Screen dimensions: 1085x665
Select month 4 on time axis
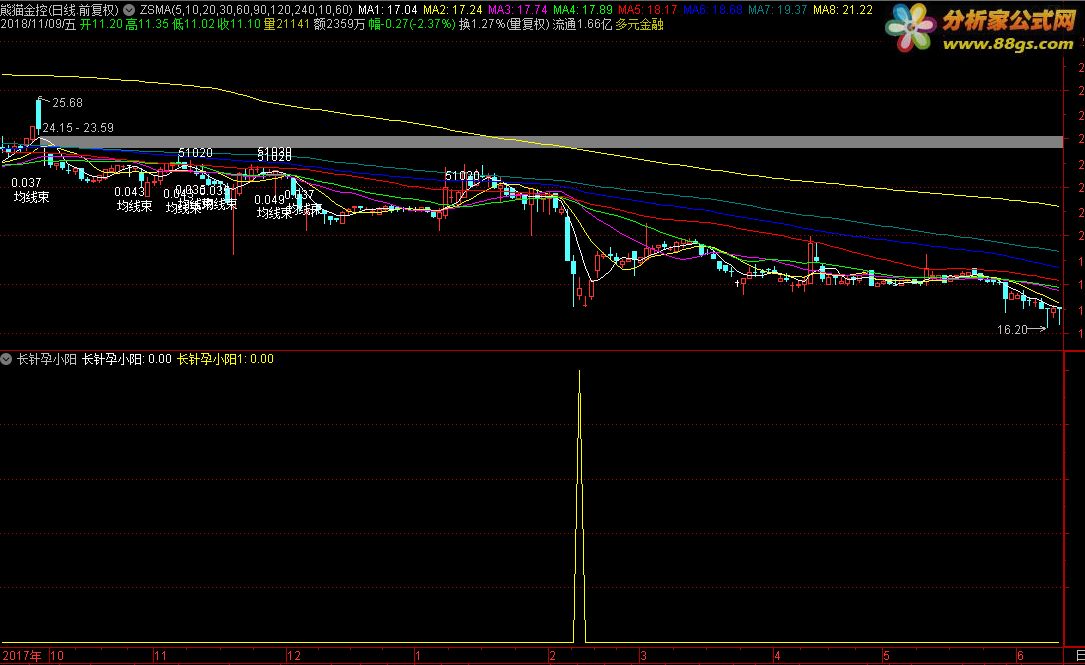777,655
